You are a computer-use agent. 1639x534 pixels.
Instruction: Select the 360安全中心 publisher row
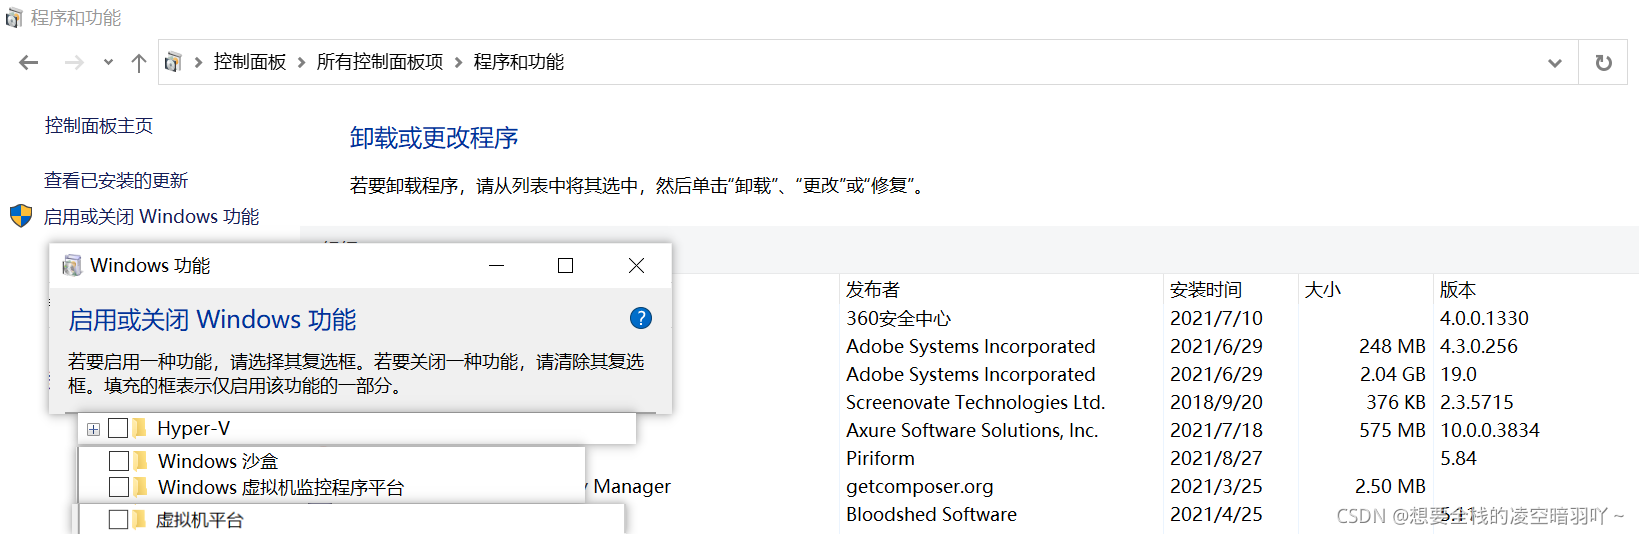pyautogui.click(x=899, y=318)
